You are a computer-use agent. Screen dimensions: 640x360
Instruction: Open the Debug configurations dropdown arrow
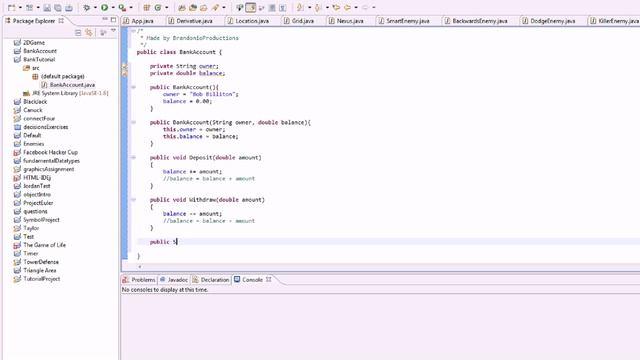click(96, 7)
